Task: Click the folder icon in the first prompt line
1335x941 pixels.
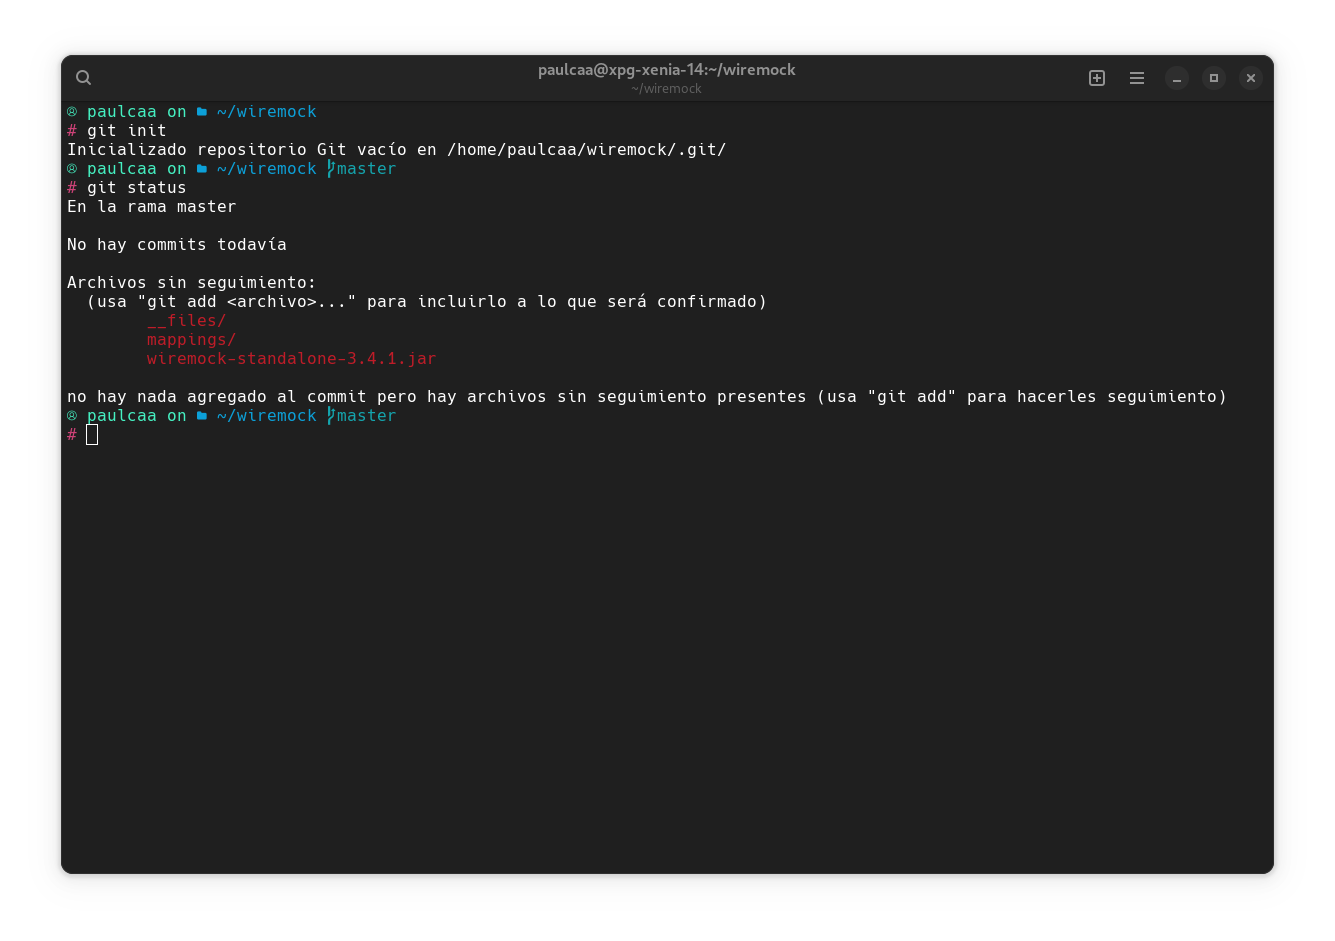Action: tap(201, 112)
